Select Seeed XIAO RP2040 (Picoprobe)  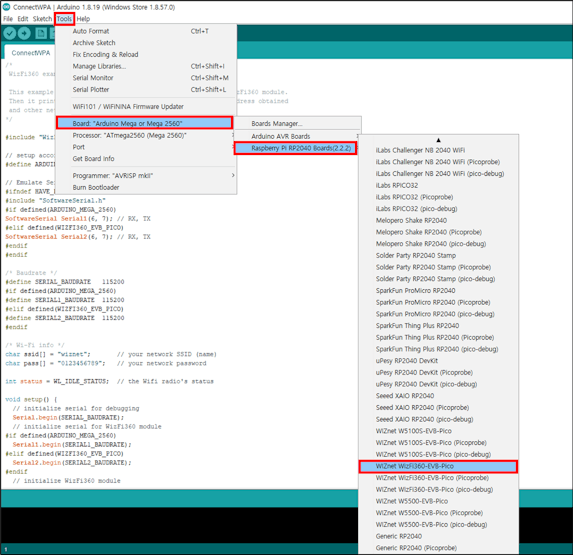click(x=439, y=408)
